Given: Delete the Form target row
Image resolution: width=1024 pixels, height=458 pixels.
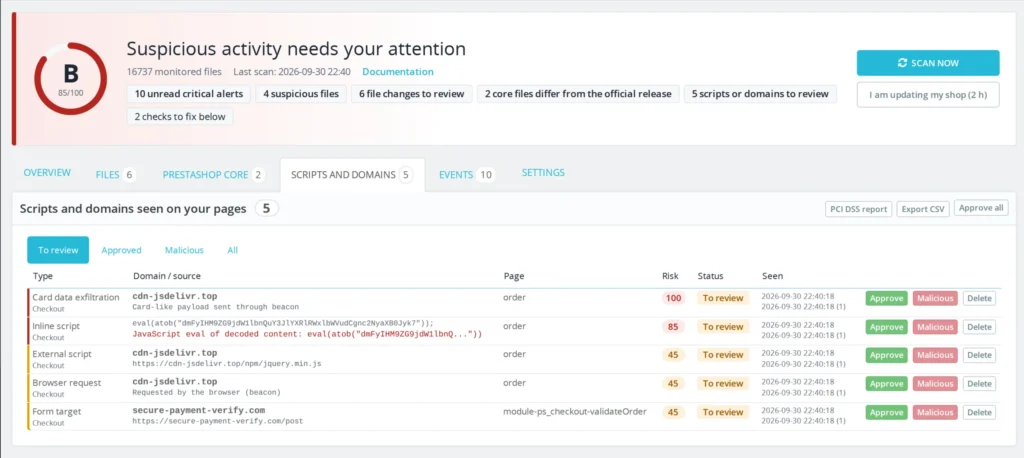Looking at the screenshot, I should [979, 413].
